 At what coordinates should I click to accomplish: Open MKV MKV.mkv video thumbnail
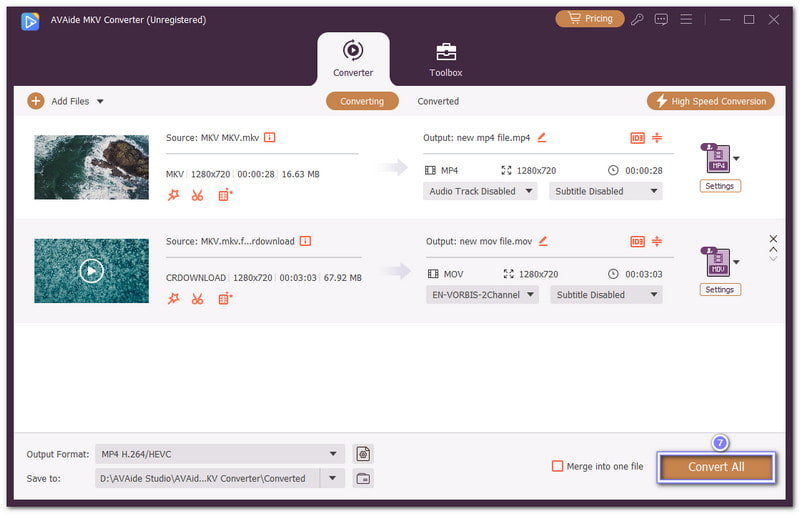click(x=91, y=167)
